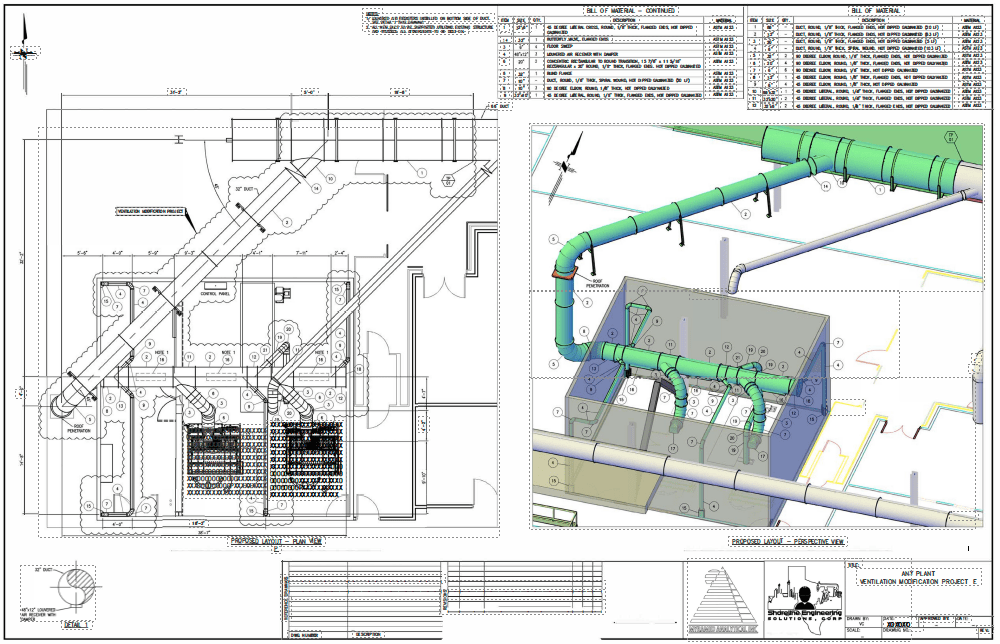
Task: Click the north arrow beside the plan view
Action: [x=25, y=54]
